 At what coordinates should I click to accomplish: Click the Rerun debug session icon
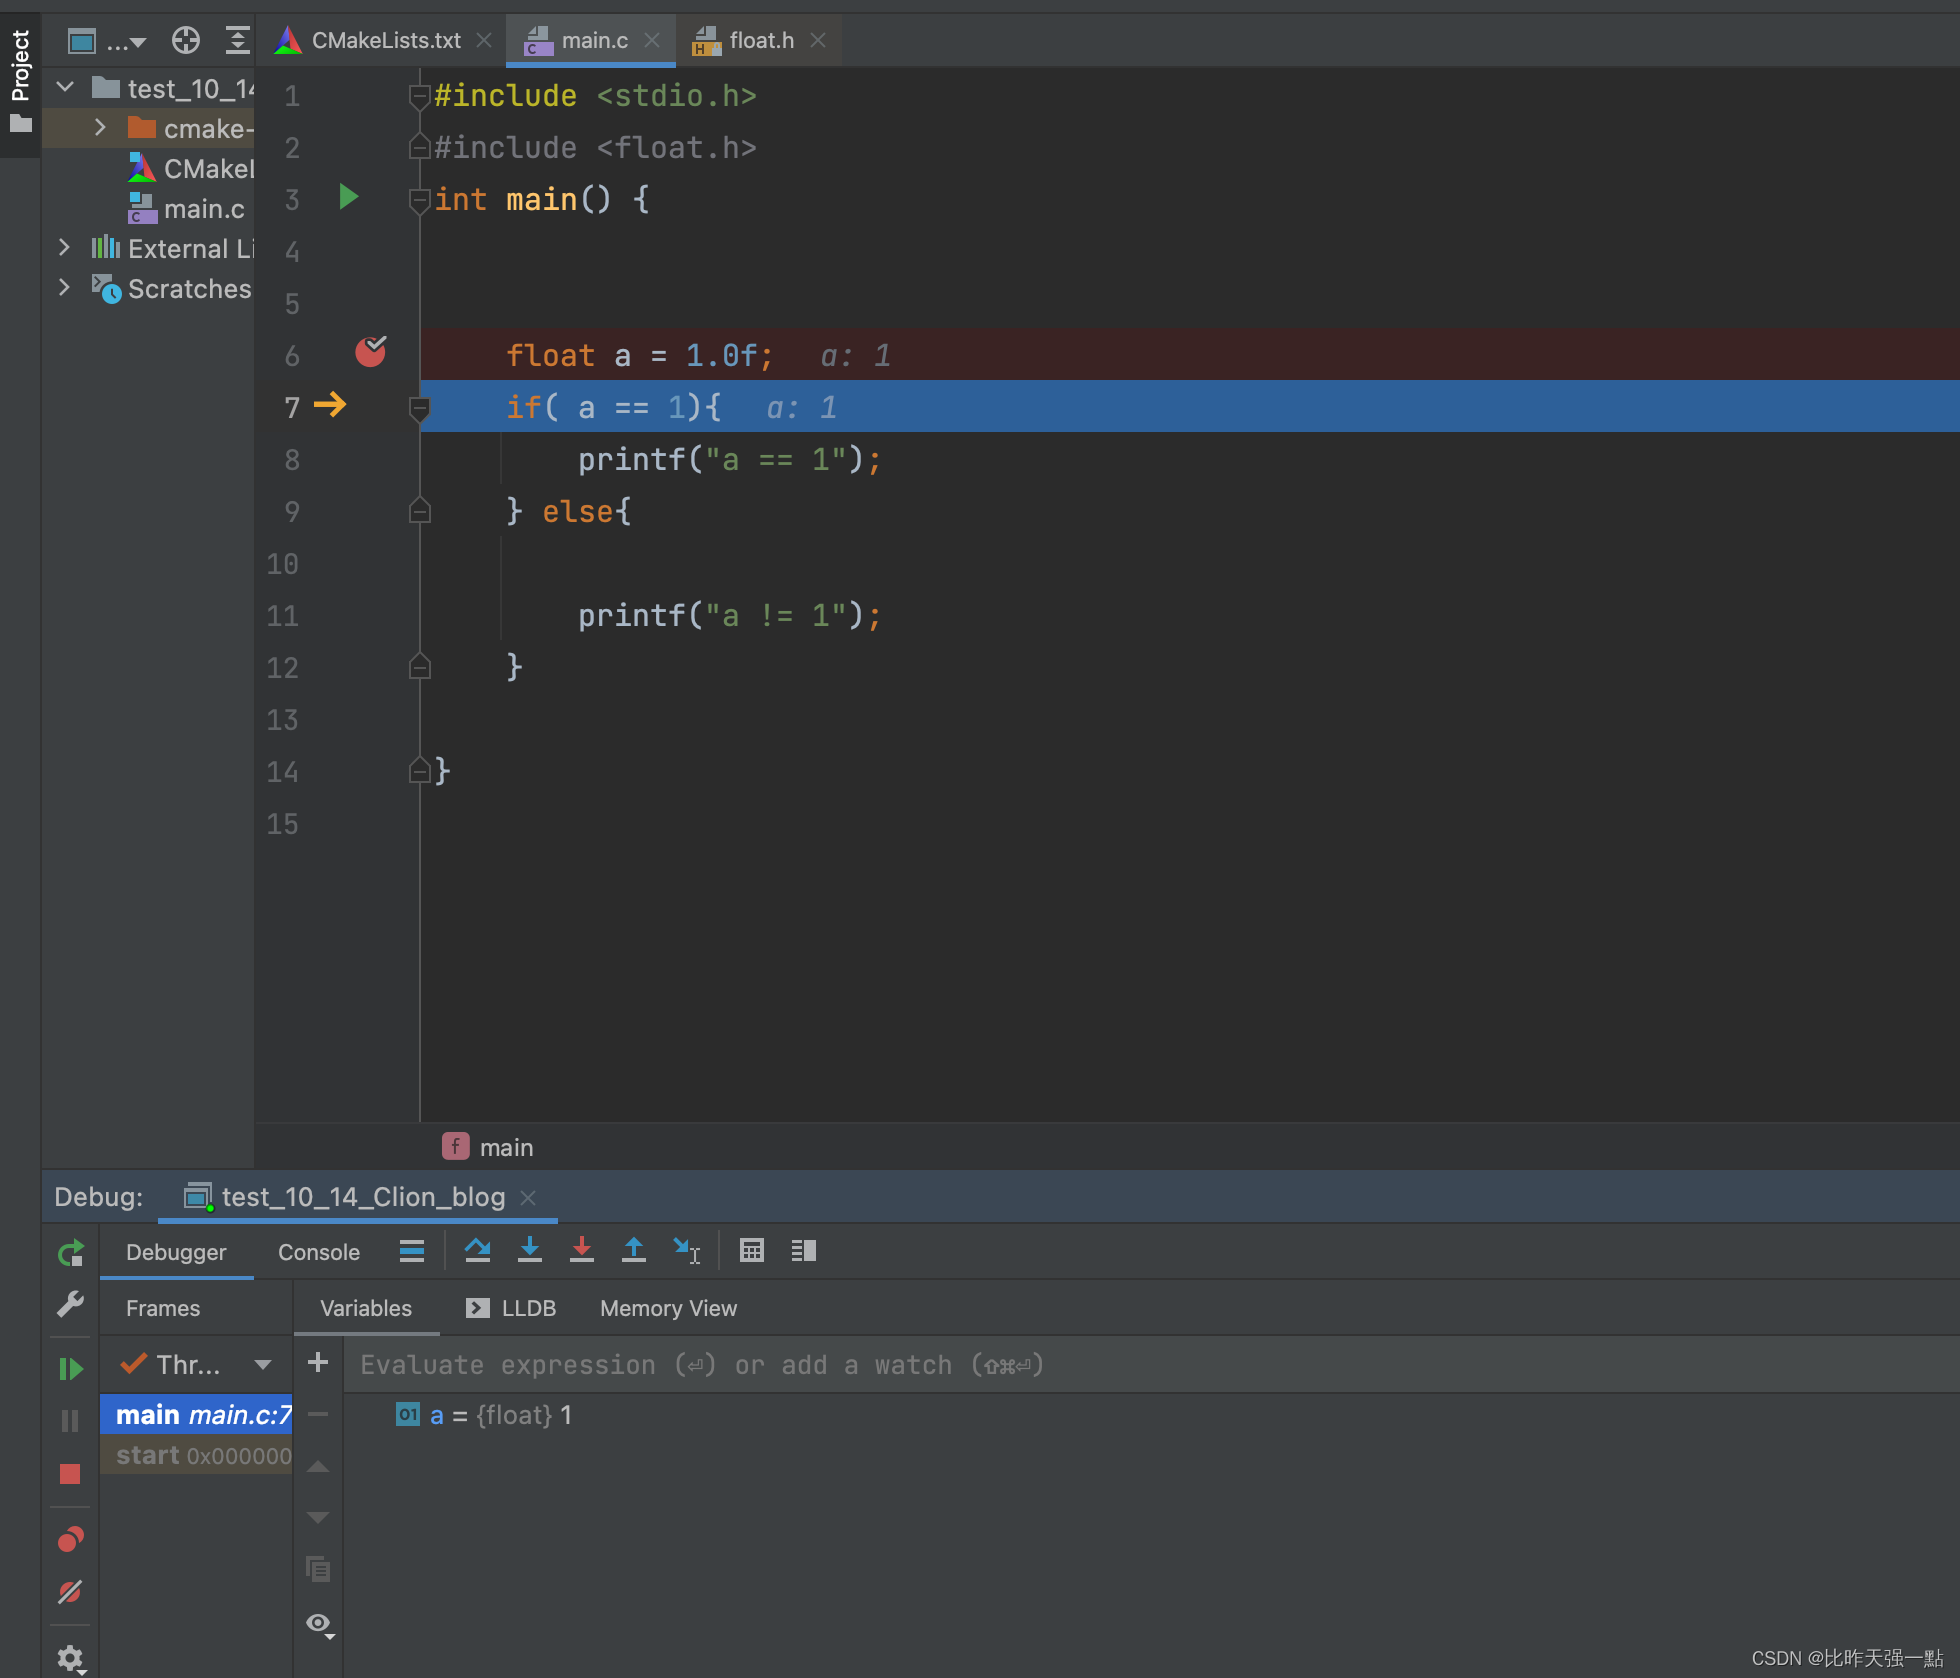pyautogui.click(x=71, y=1253)
